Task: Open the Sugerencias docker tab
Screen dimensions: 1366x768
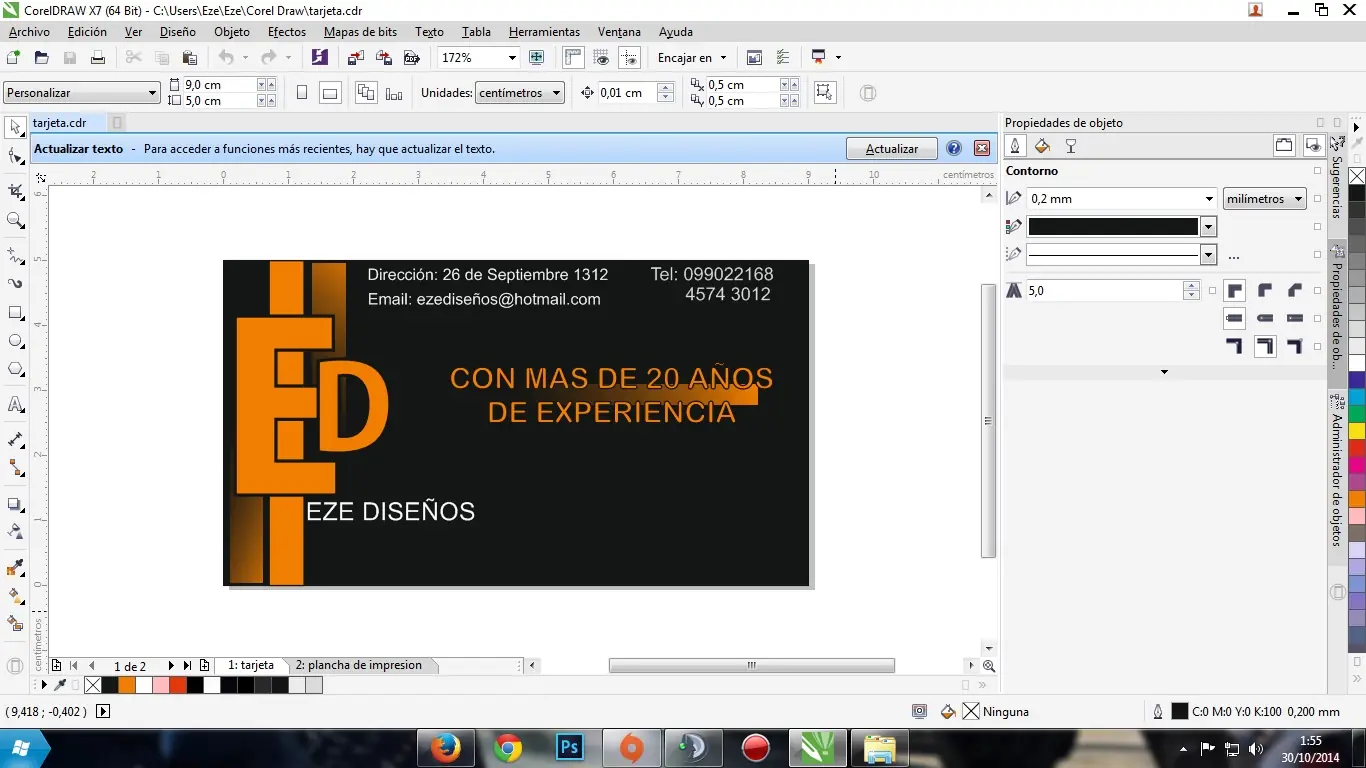Action: click(1337, 177)
